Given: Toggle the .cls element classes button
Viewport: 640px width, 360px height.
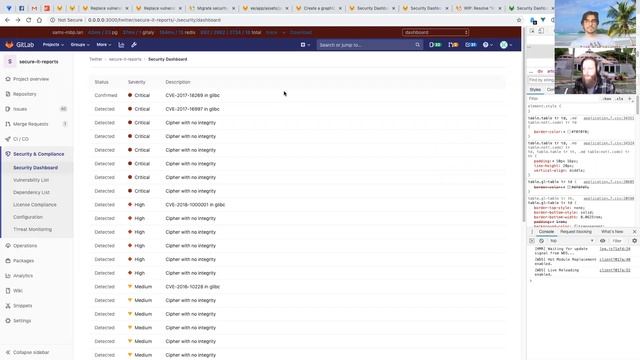Looking at the screenshot, I should click(x=620, y=99).
